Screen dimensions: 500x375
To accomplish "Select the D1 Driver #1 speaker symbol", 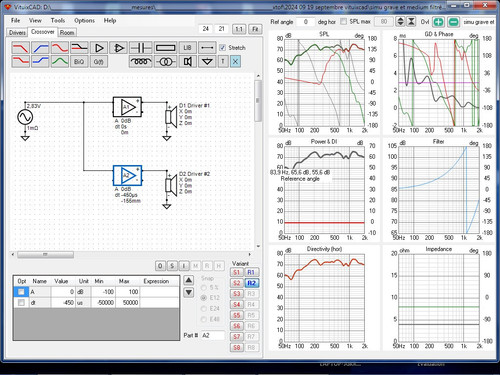I will 171,117.
